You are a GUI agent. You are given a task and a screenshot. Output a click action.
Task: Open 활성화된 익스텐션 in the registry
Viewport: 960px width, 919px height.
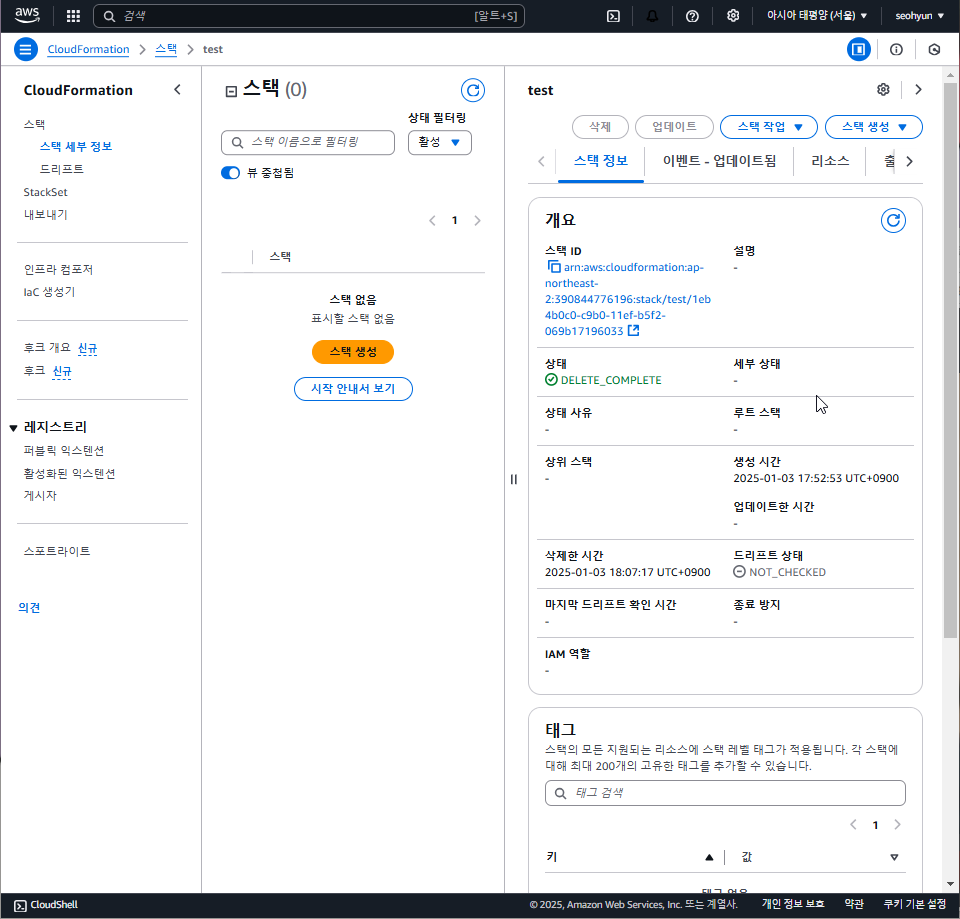(69, 473)
